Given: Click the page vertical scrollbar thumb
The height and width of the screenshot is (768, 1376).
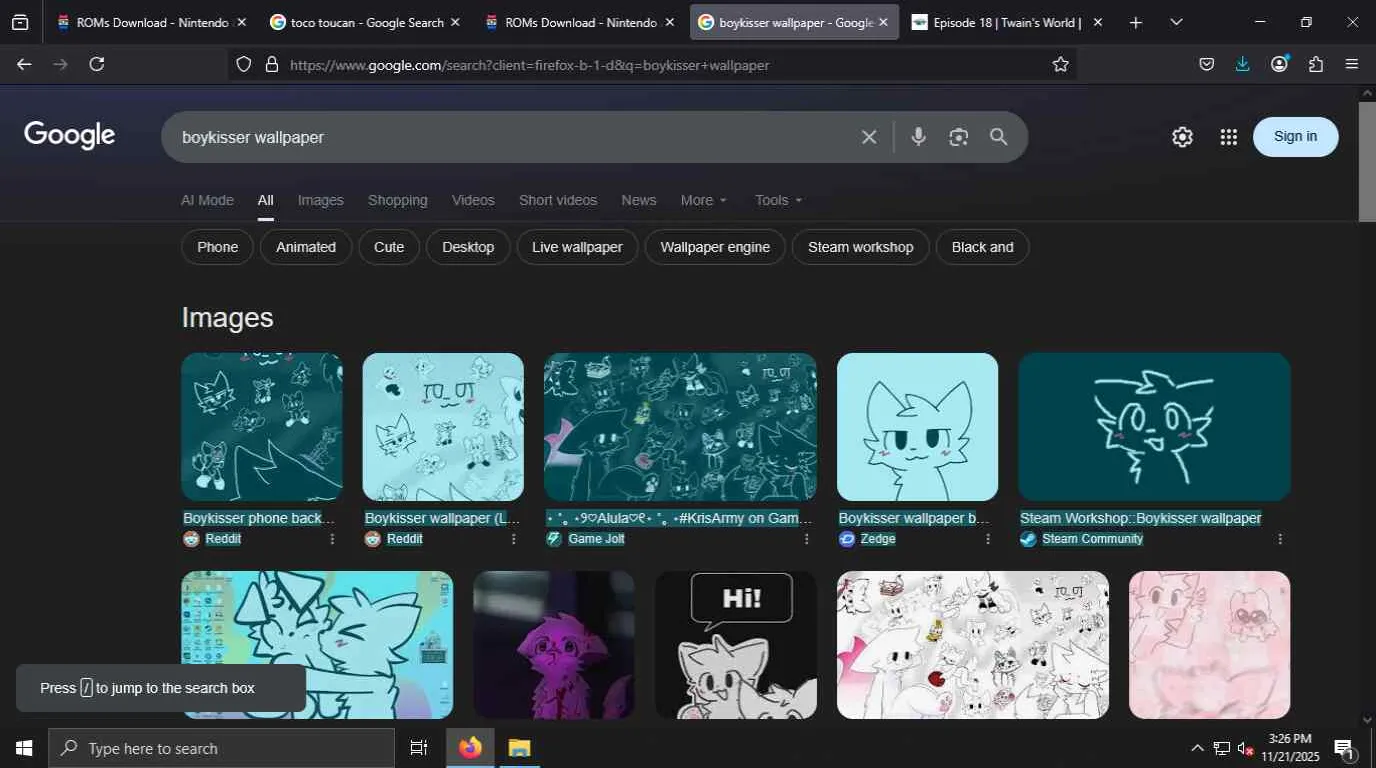Looking at the screenshot, I should pos(1367,160).
